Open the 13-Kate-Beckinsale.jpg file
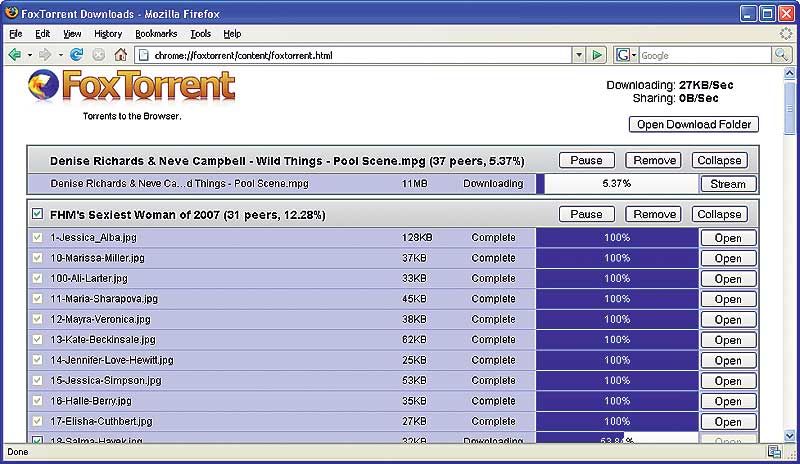 (x=728, y=340)
